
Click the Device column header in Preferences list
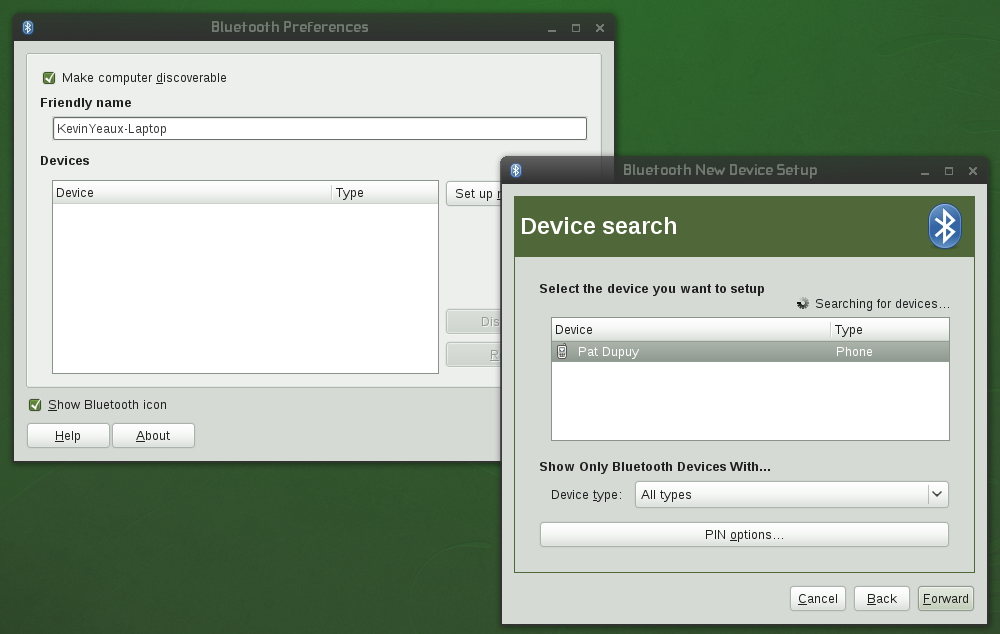point(192,193)
